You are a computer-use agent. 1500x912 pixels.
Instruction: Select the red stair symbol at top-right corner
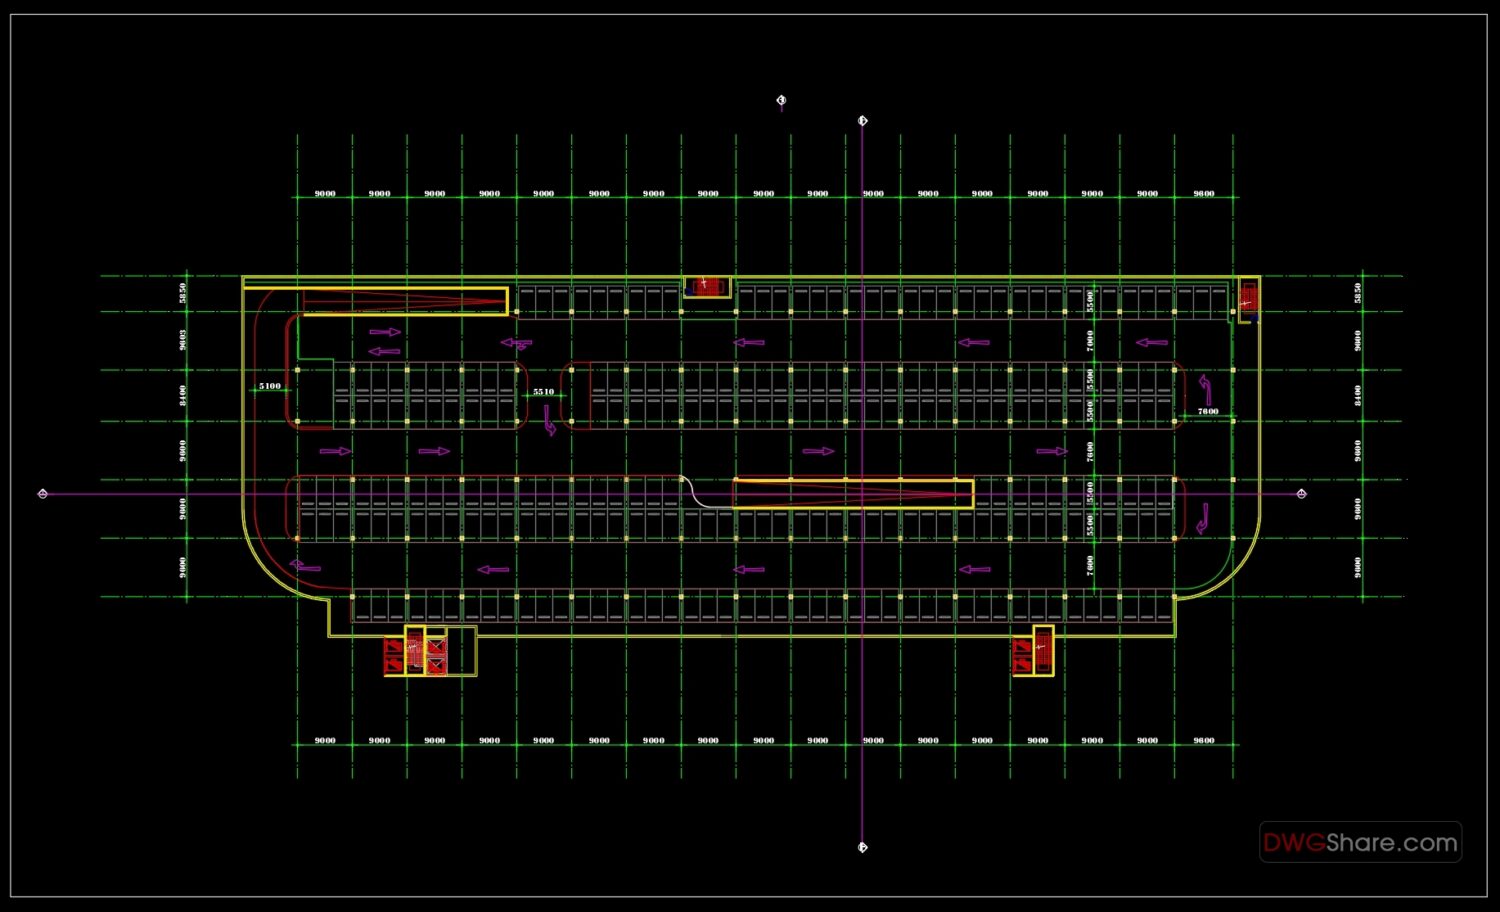click(1249, 297)
